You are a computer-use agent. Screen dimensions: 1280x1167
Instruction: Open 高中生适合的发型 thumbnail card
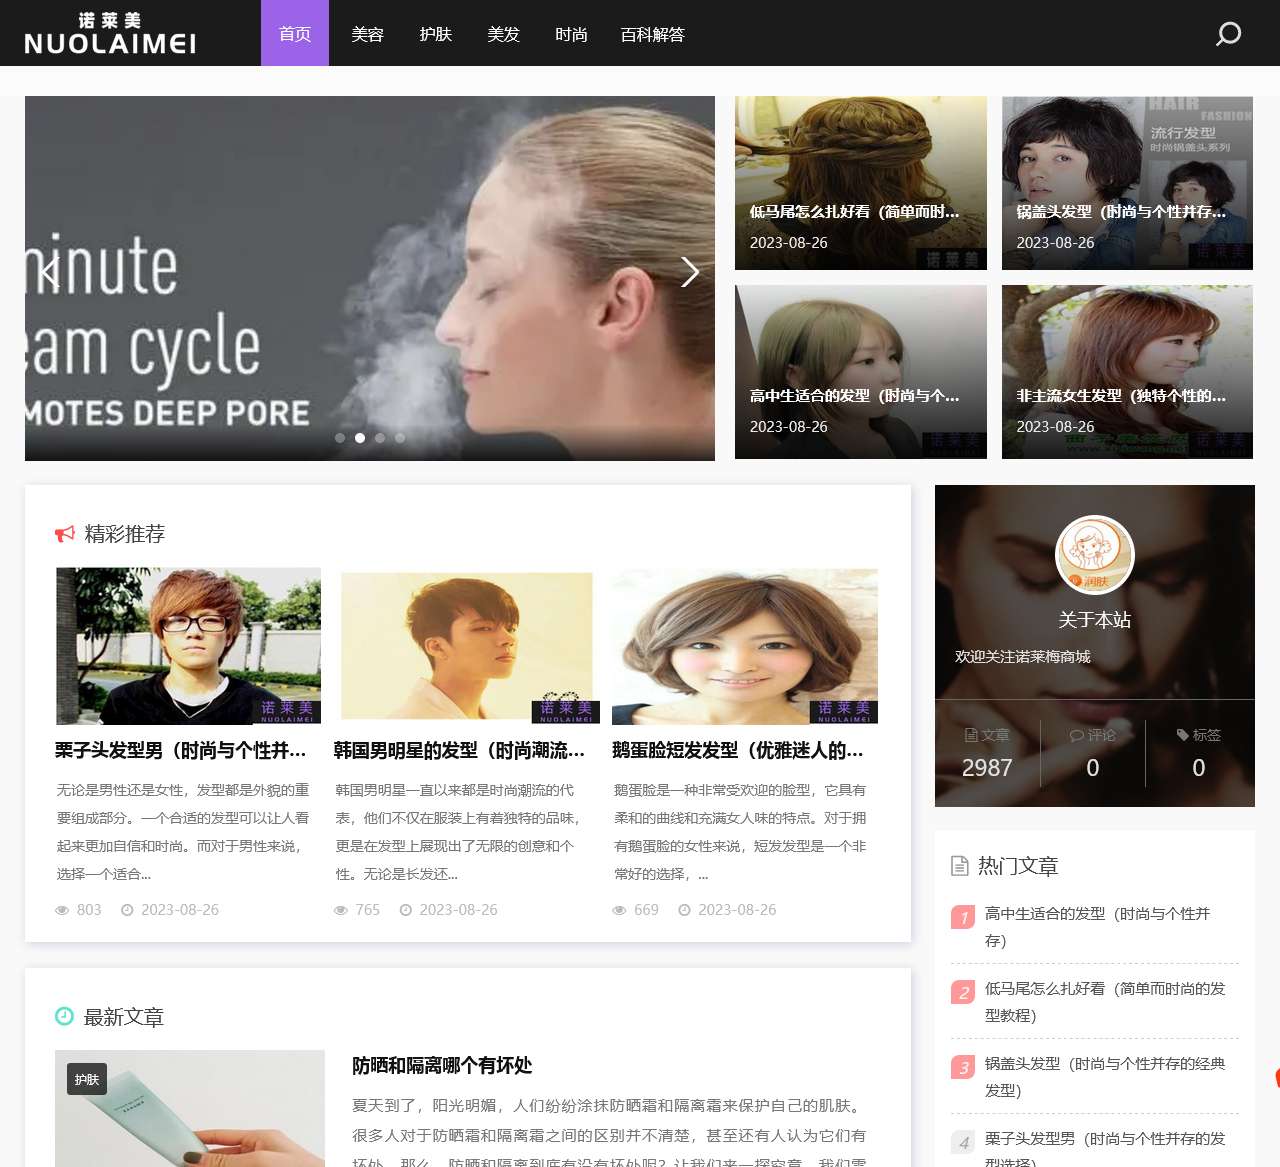point(861,372)
